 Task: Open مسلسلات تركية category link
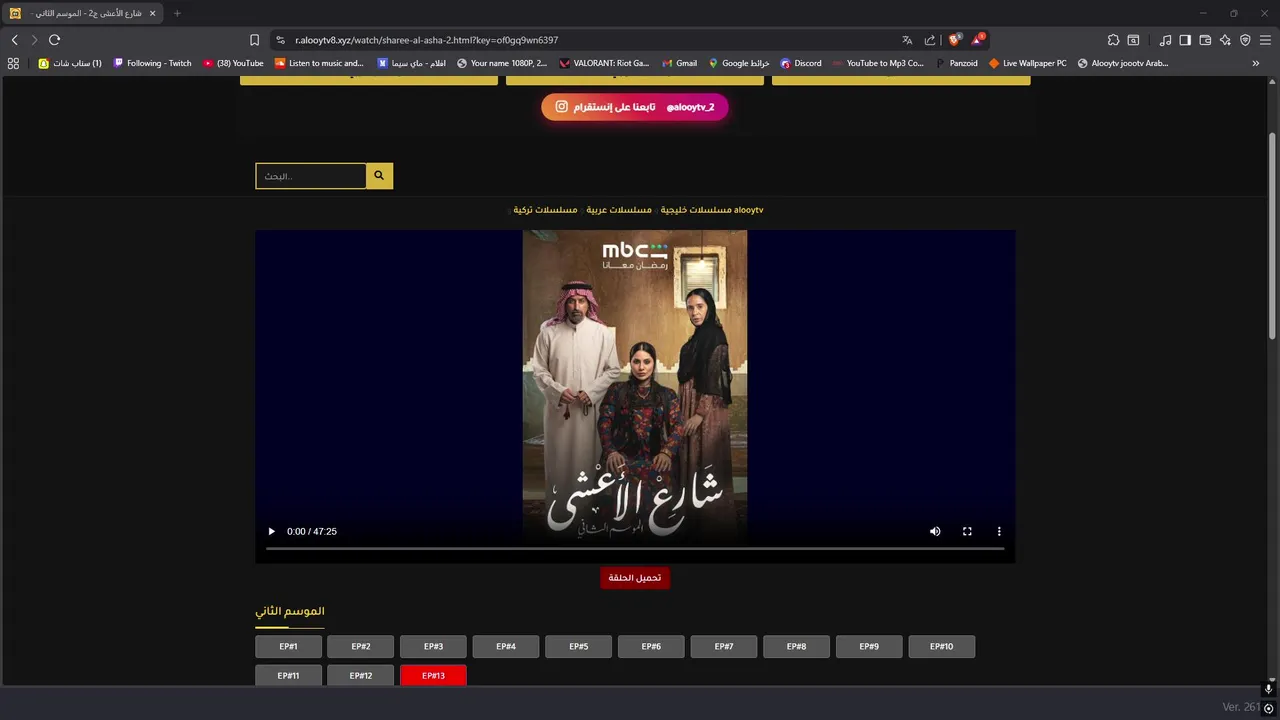click(545, 210)
